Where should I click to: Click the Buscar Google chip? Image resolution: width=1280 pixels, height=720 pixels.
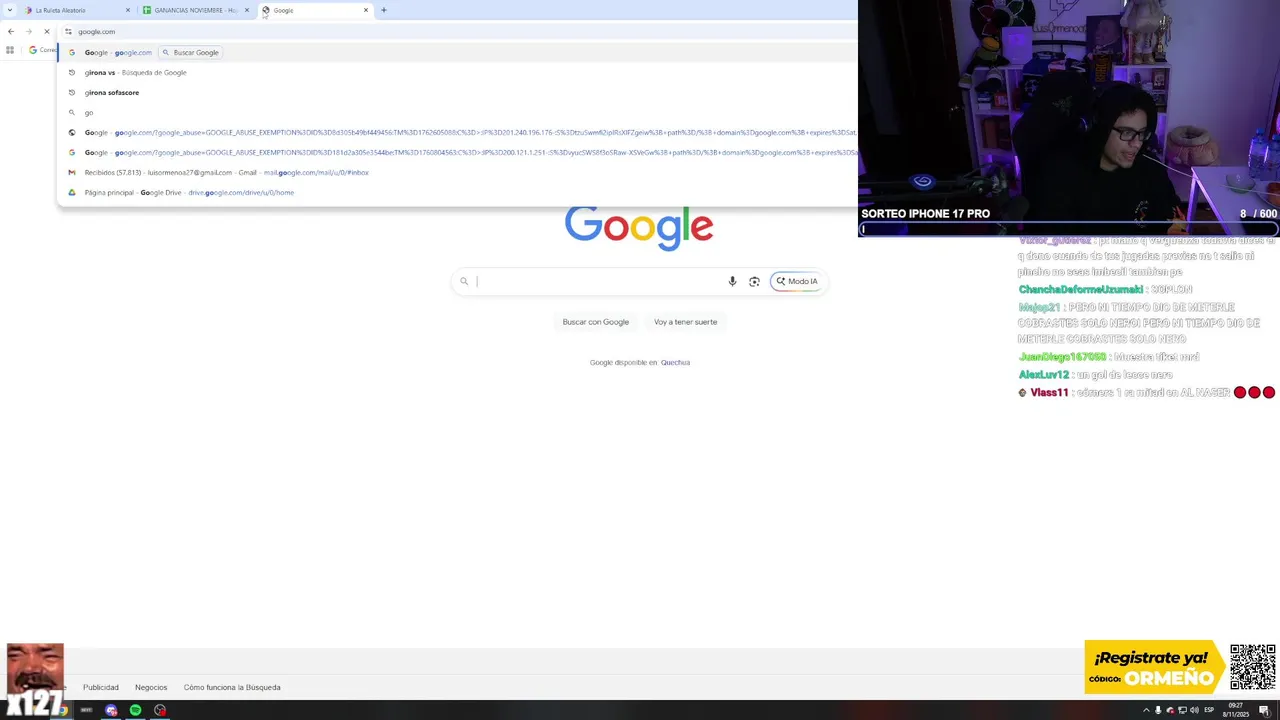pyautogui.click(x=191, y=52)
